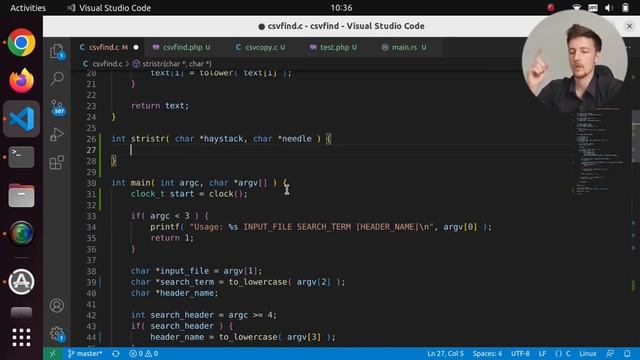The width and height of the screenshot is (640, 360).
Task: Click to_lowercase call on line 39
Action: [x=258, y=282]
